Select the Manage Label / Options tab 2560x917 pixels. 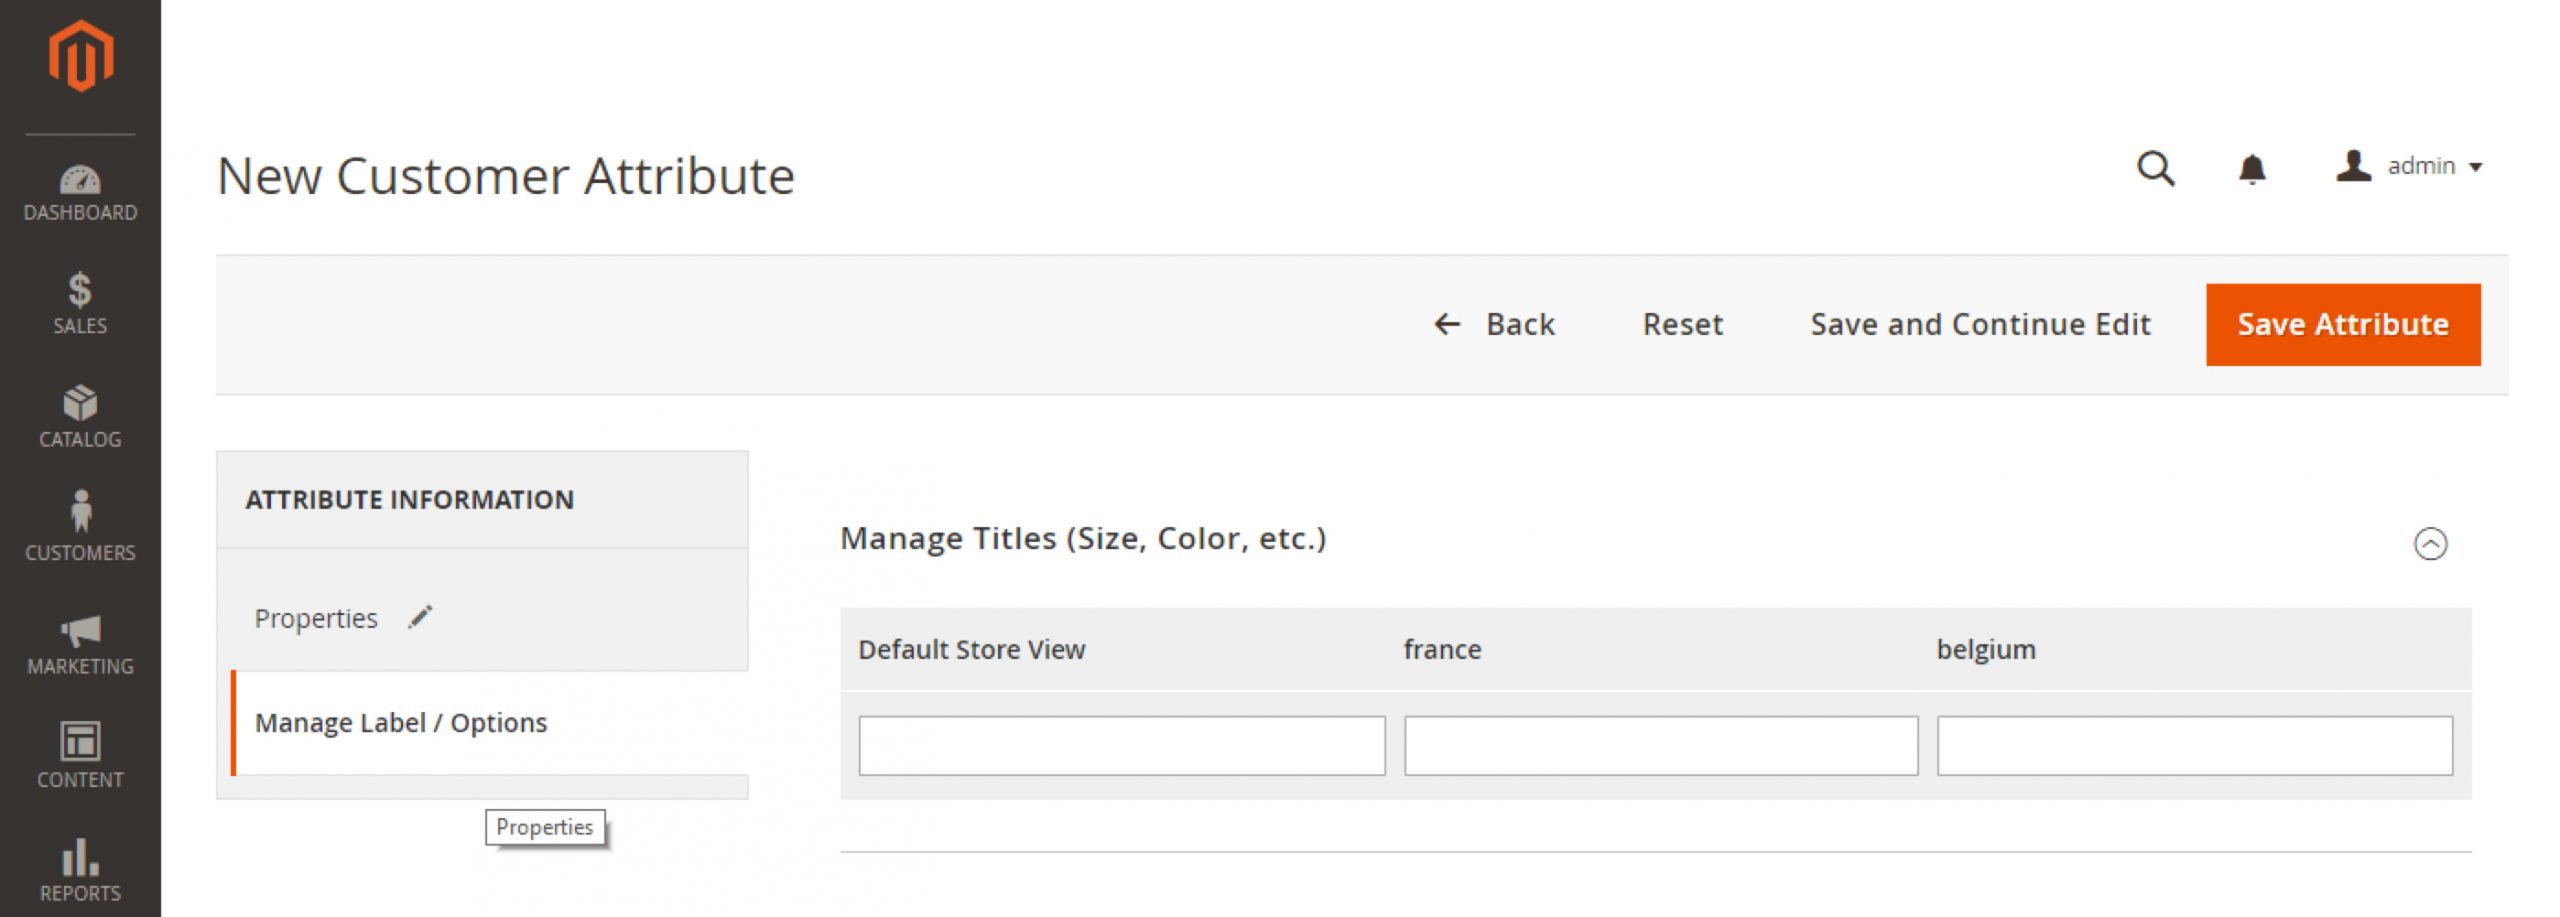[x=401, y=721]
